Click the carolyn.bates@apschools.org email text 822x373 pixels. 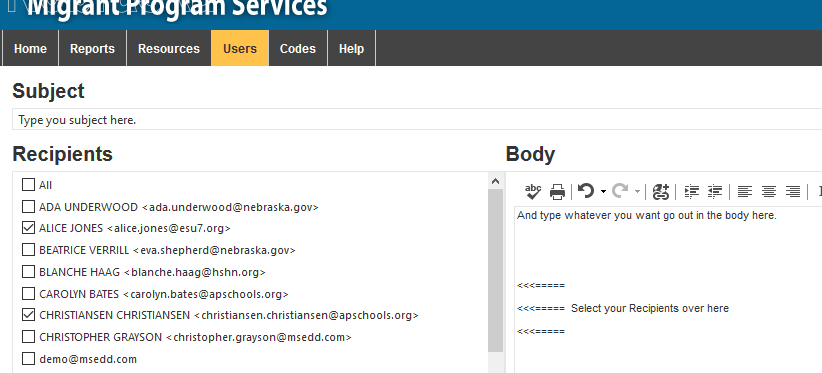tap(206, 294)
